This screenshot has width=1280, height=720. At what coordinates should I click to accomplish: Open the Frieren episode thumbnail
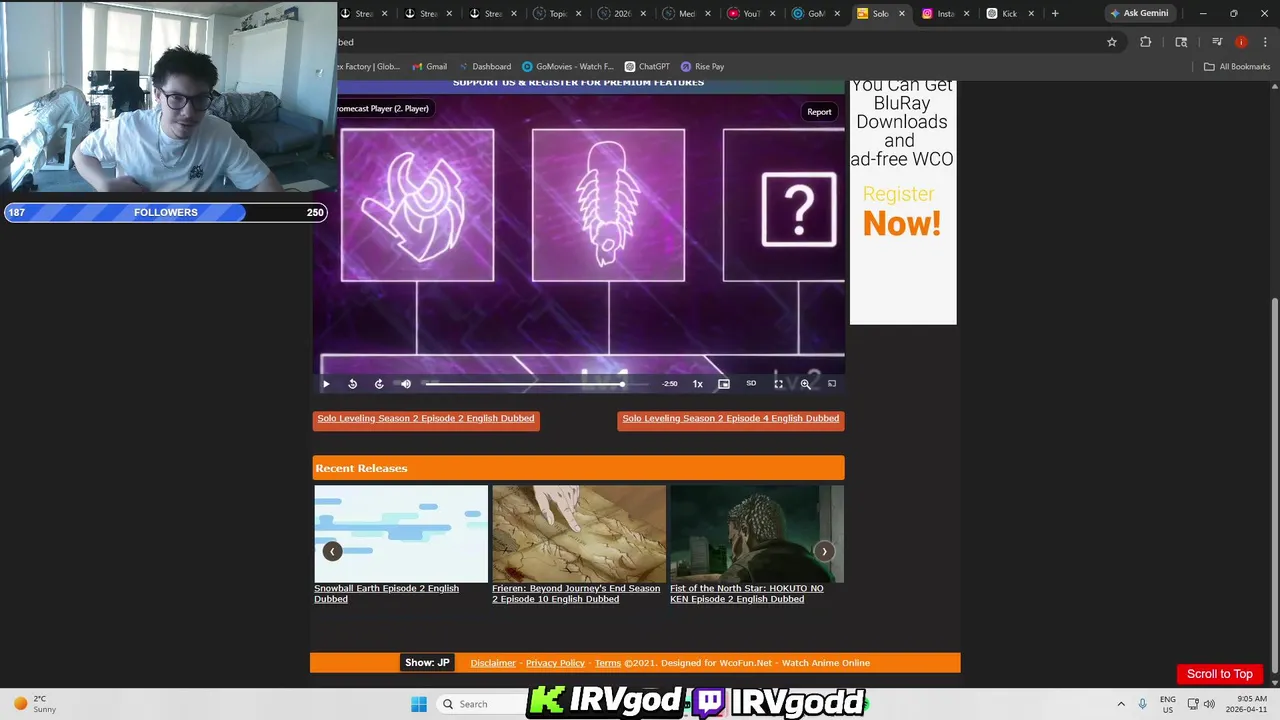click(x=579, y=534)
